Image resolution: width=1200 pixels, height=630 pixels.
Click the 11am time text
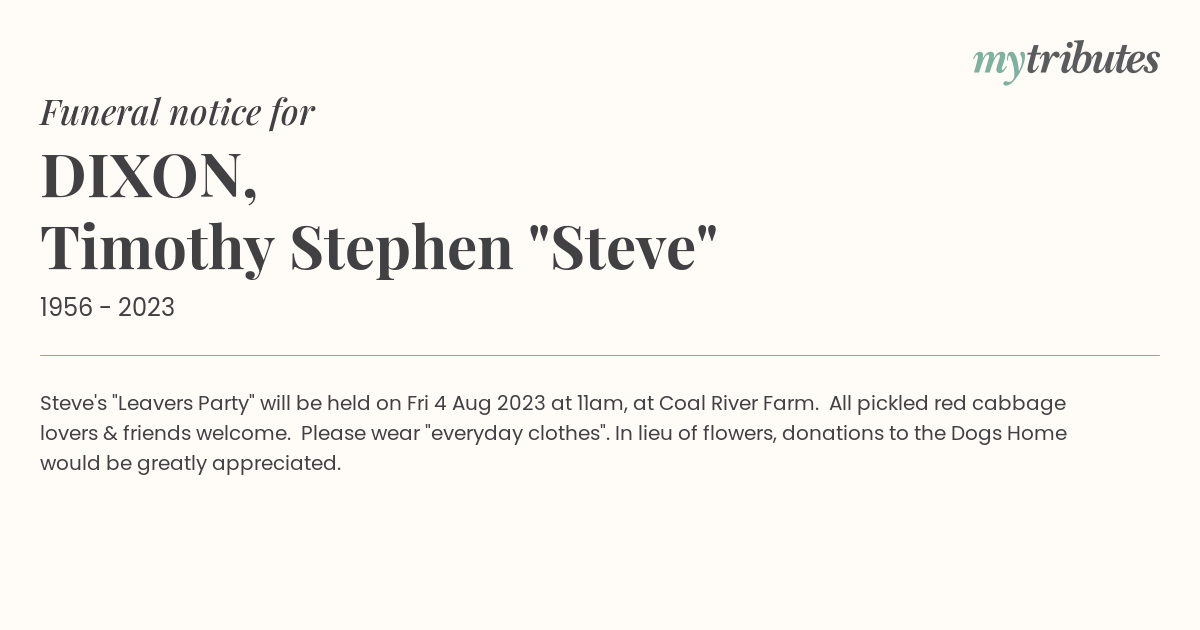point(602,403)
